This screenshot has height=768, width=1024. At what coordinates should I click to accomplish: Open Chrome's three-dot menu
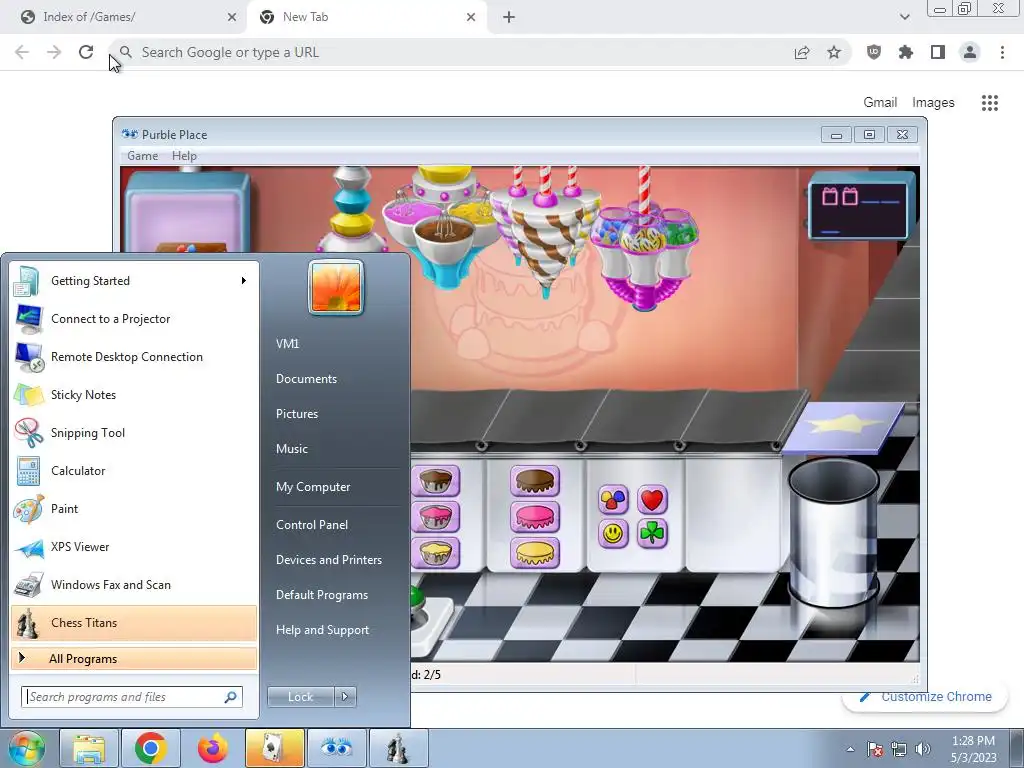coord(1002,52)
